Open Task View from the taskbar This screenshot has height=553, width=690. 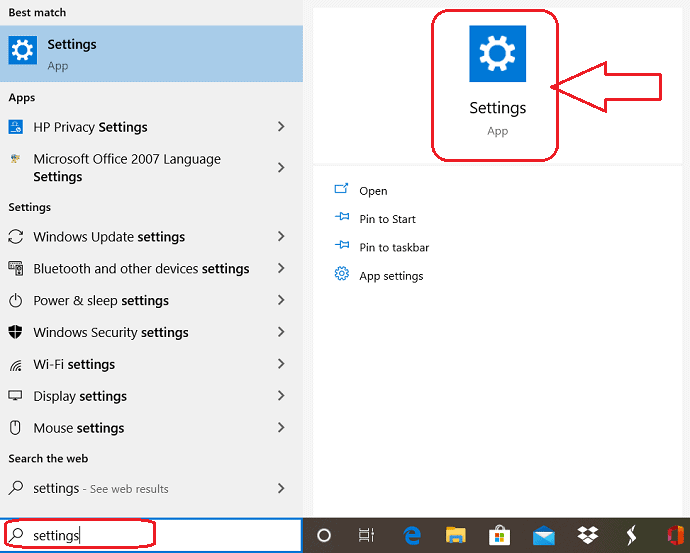pyautogui.click(x=366, y=535)
